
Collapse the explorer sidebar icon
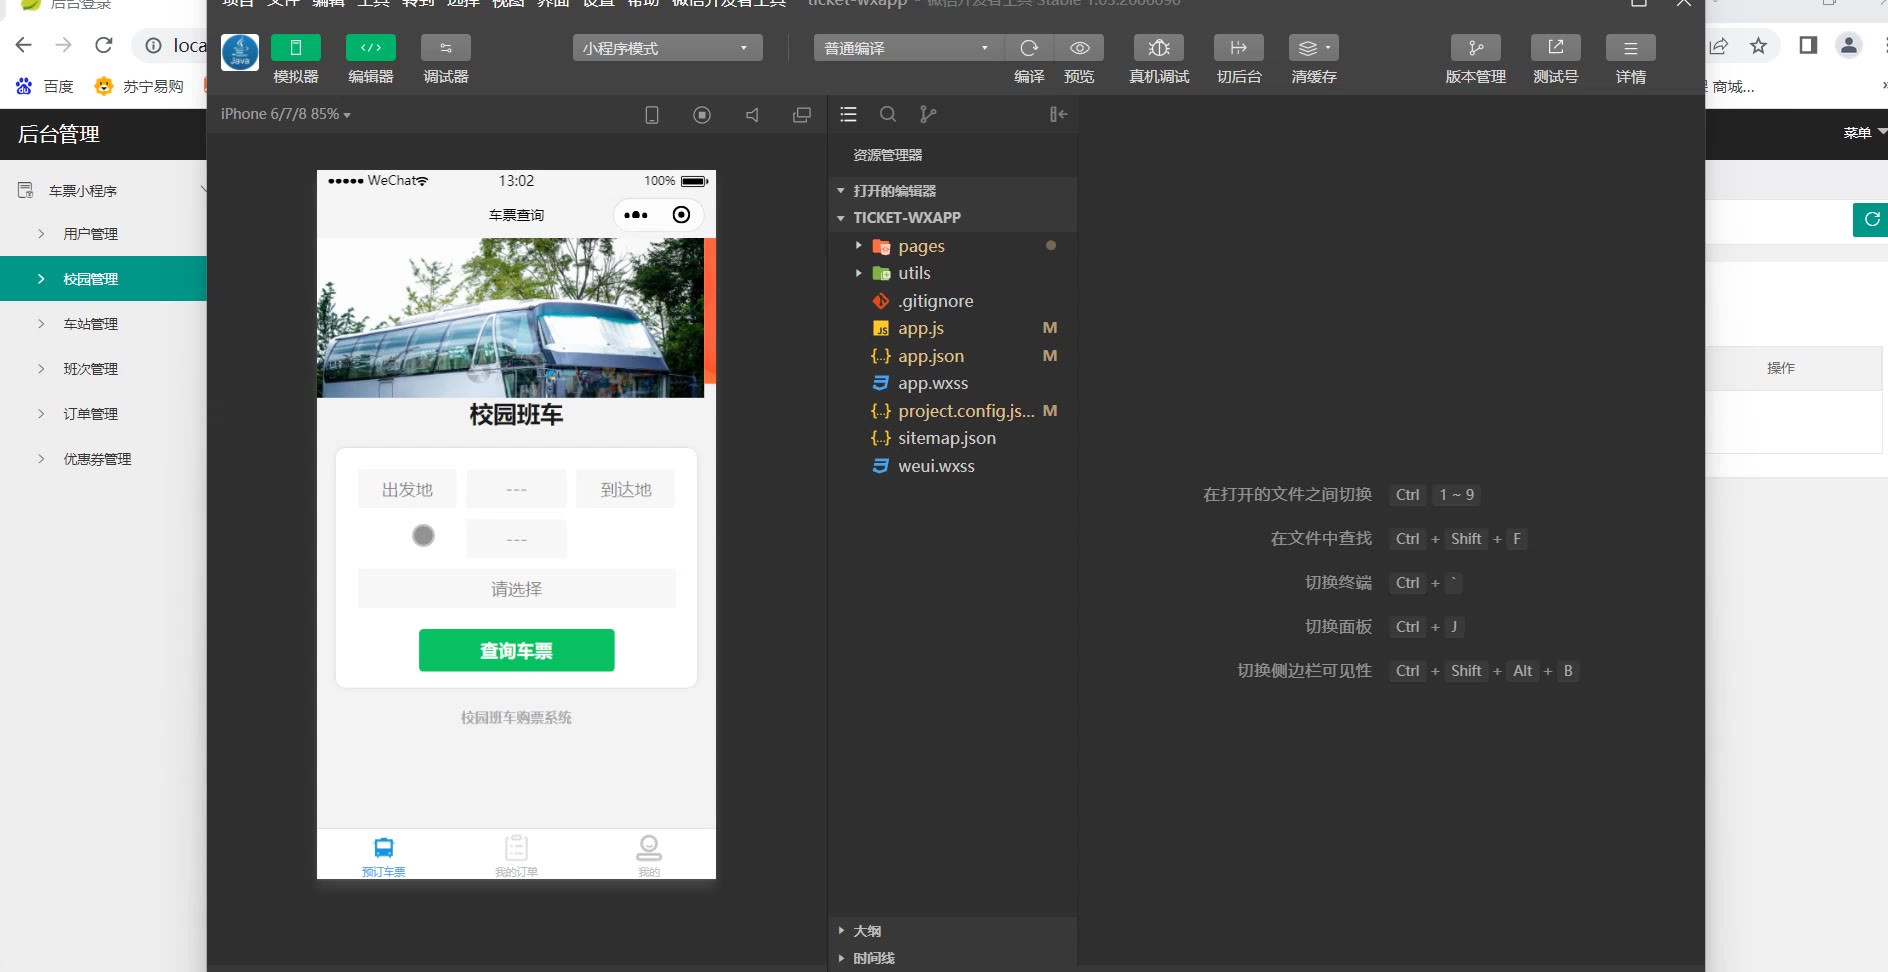(1058, 115)
